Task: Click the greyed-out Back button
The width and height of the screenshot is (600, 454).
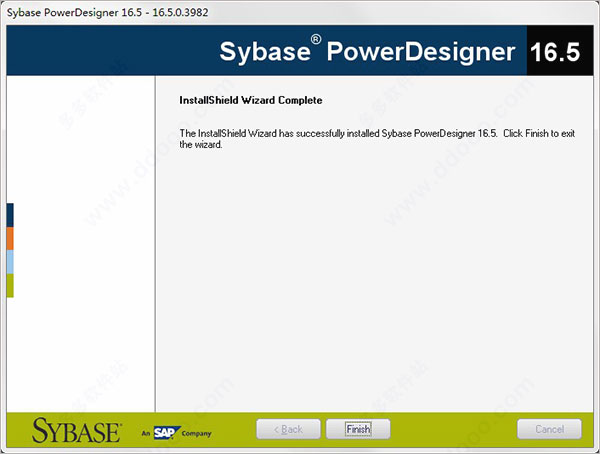Action: (288, 429)
